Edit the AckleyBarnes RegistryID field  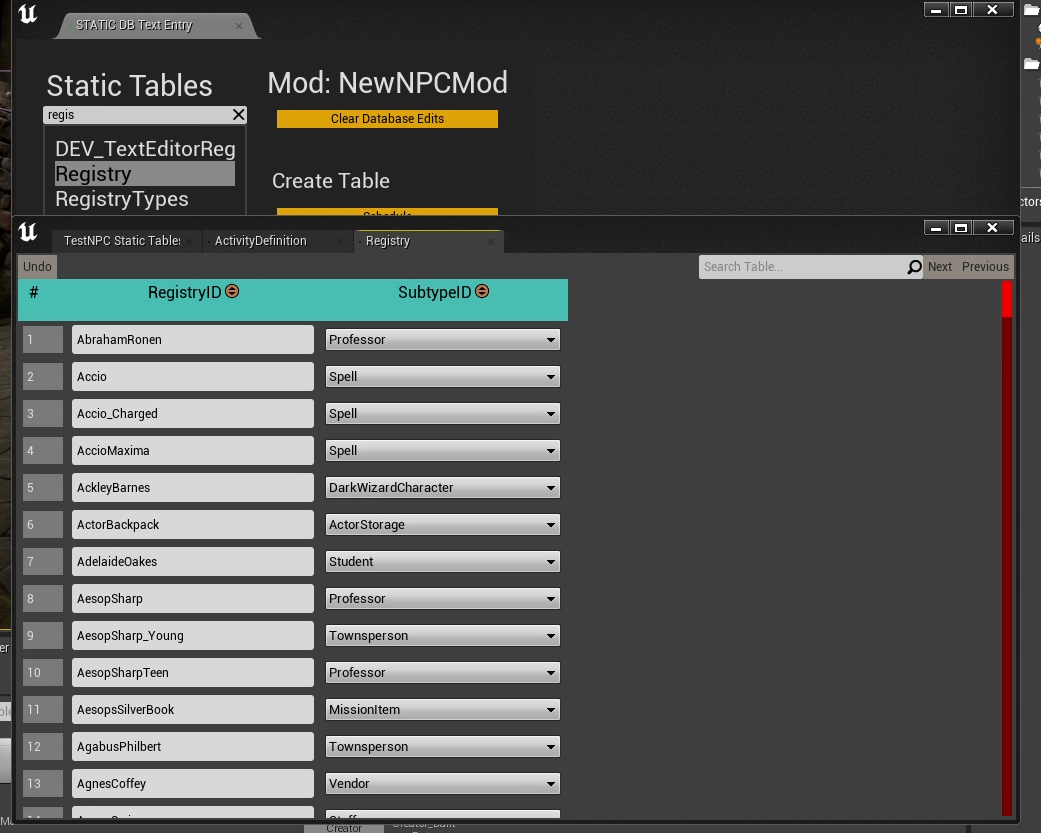pyautogui.click(x=193, y=488)
